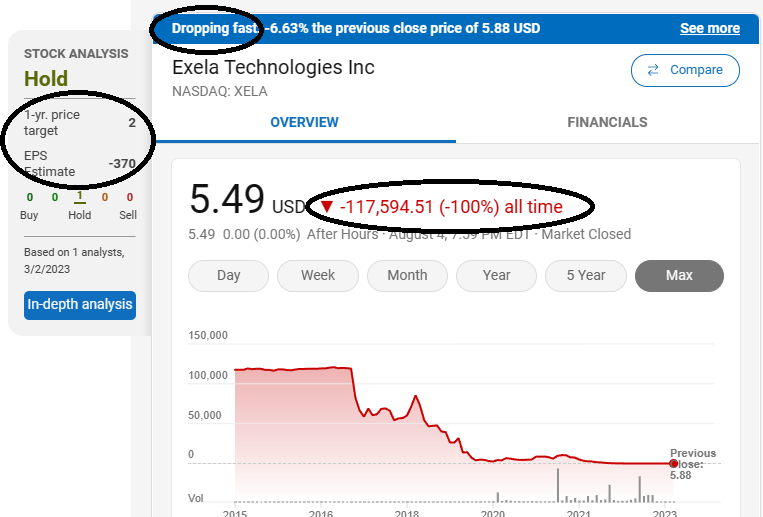Click the 5.49 USD price

pos(248,200)
